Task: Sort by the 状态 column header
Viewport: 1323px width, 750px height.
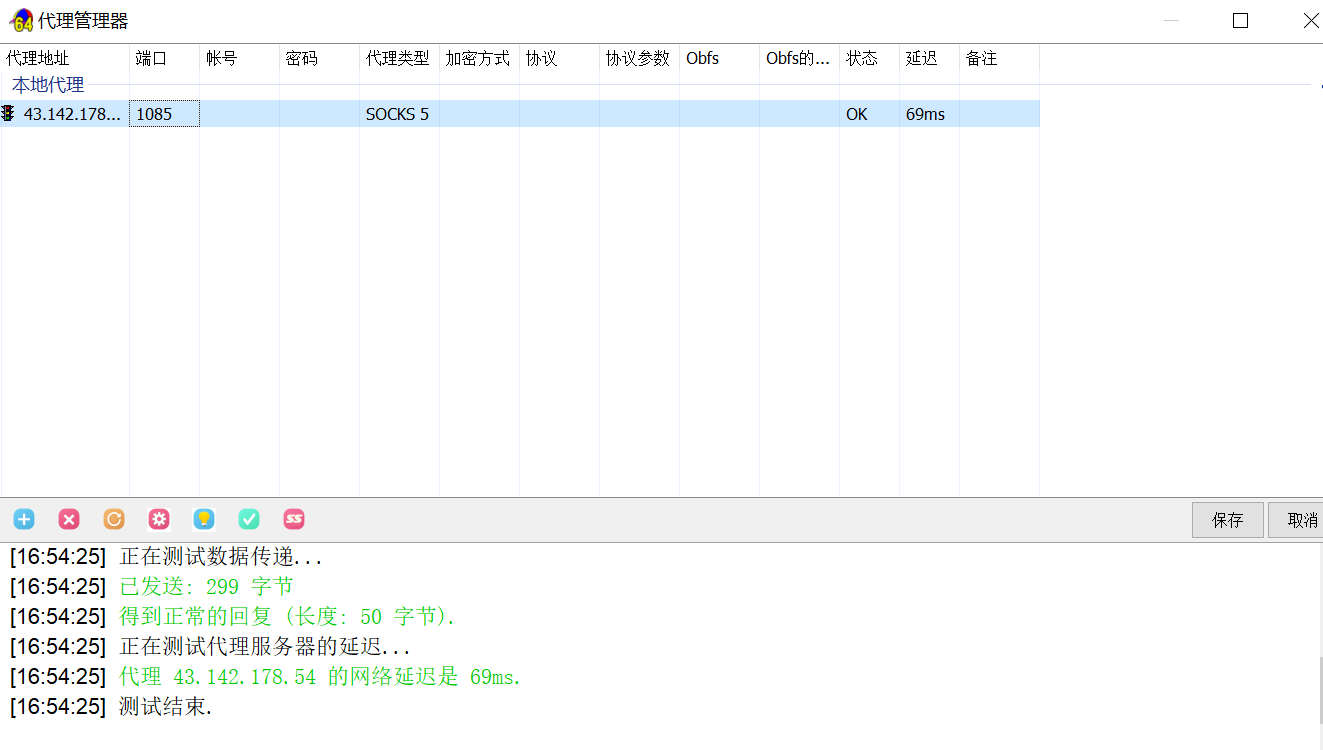Action: (870, 58)
